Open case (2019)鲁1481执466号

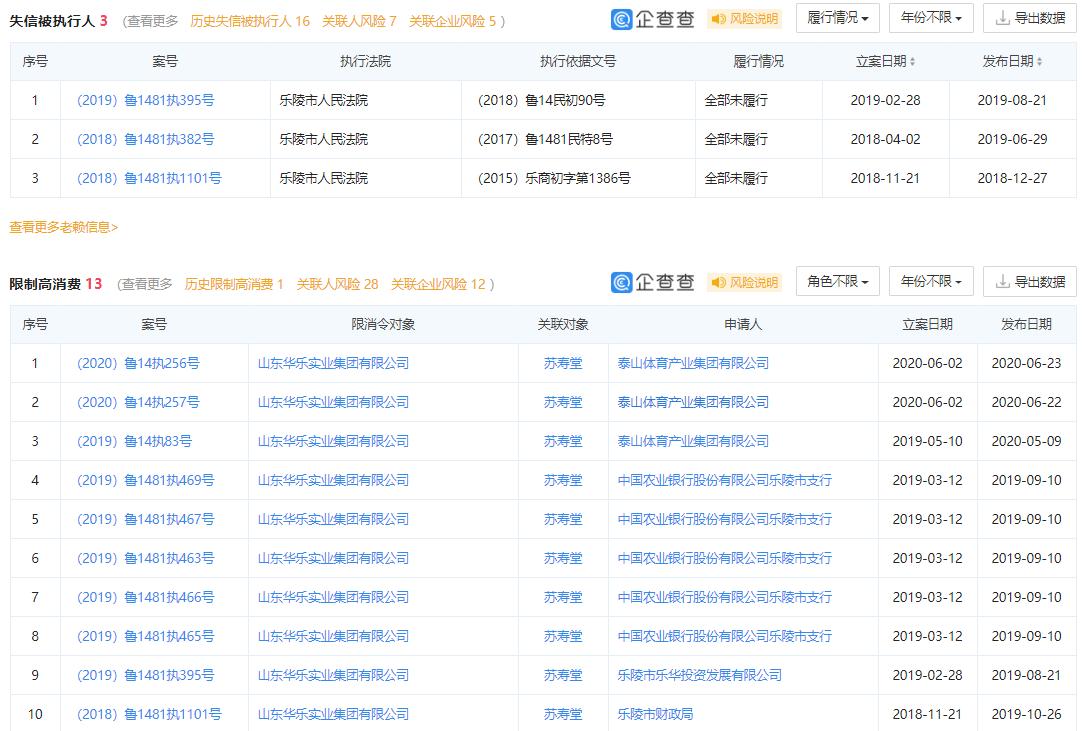pos(146,597)
